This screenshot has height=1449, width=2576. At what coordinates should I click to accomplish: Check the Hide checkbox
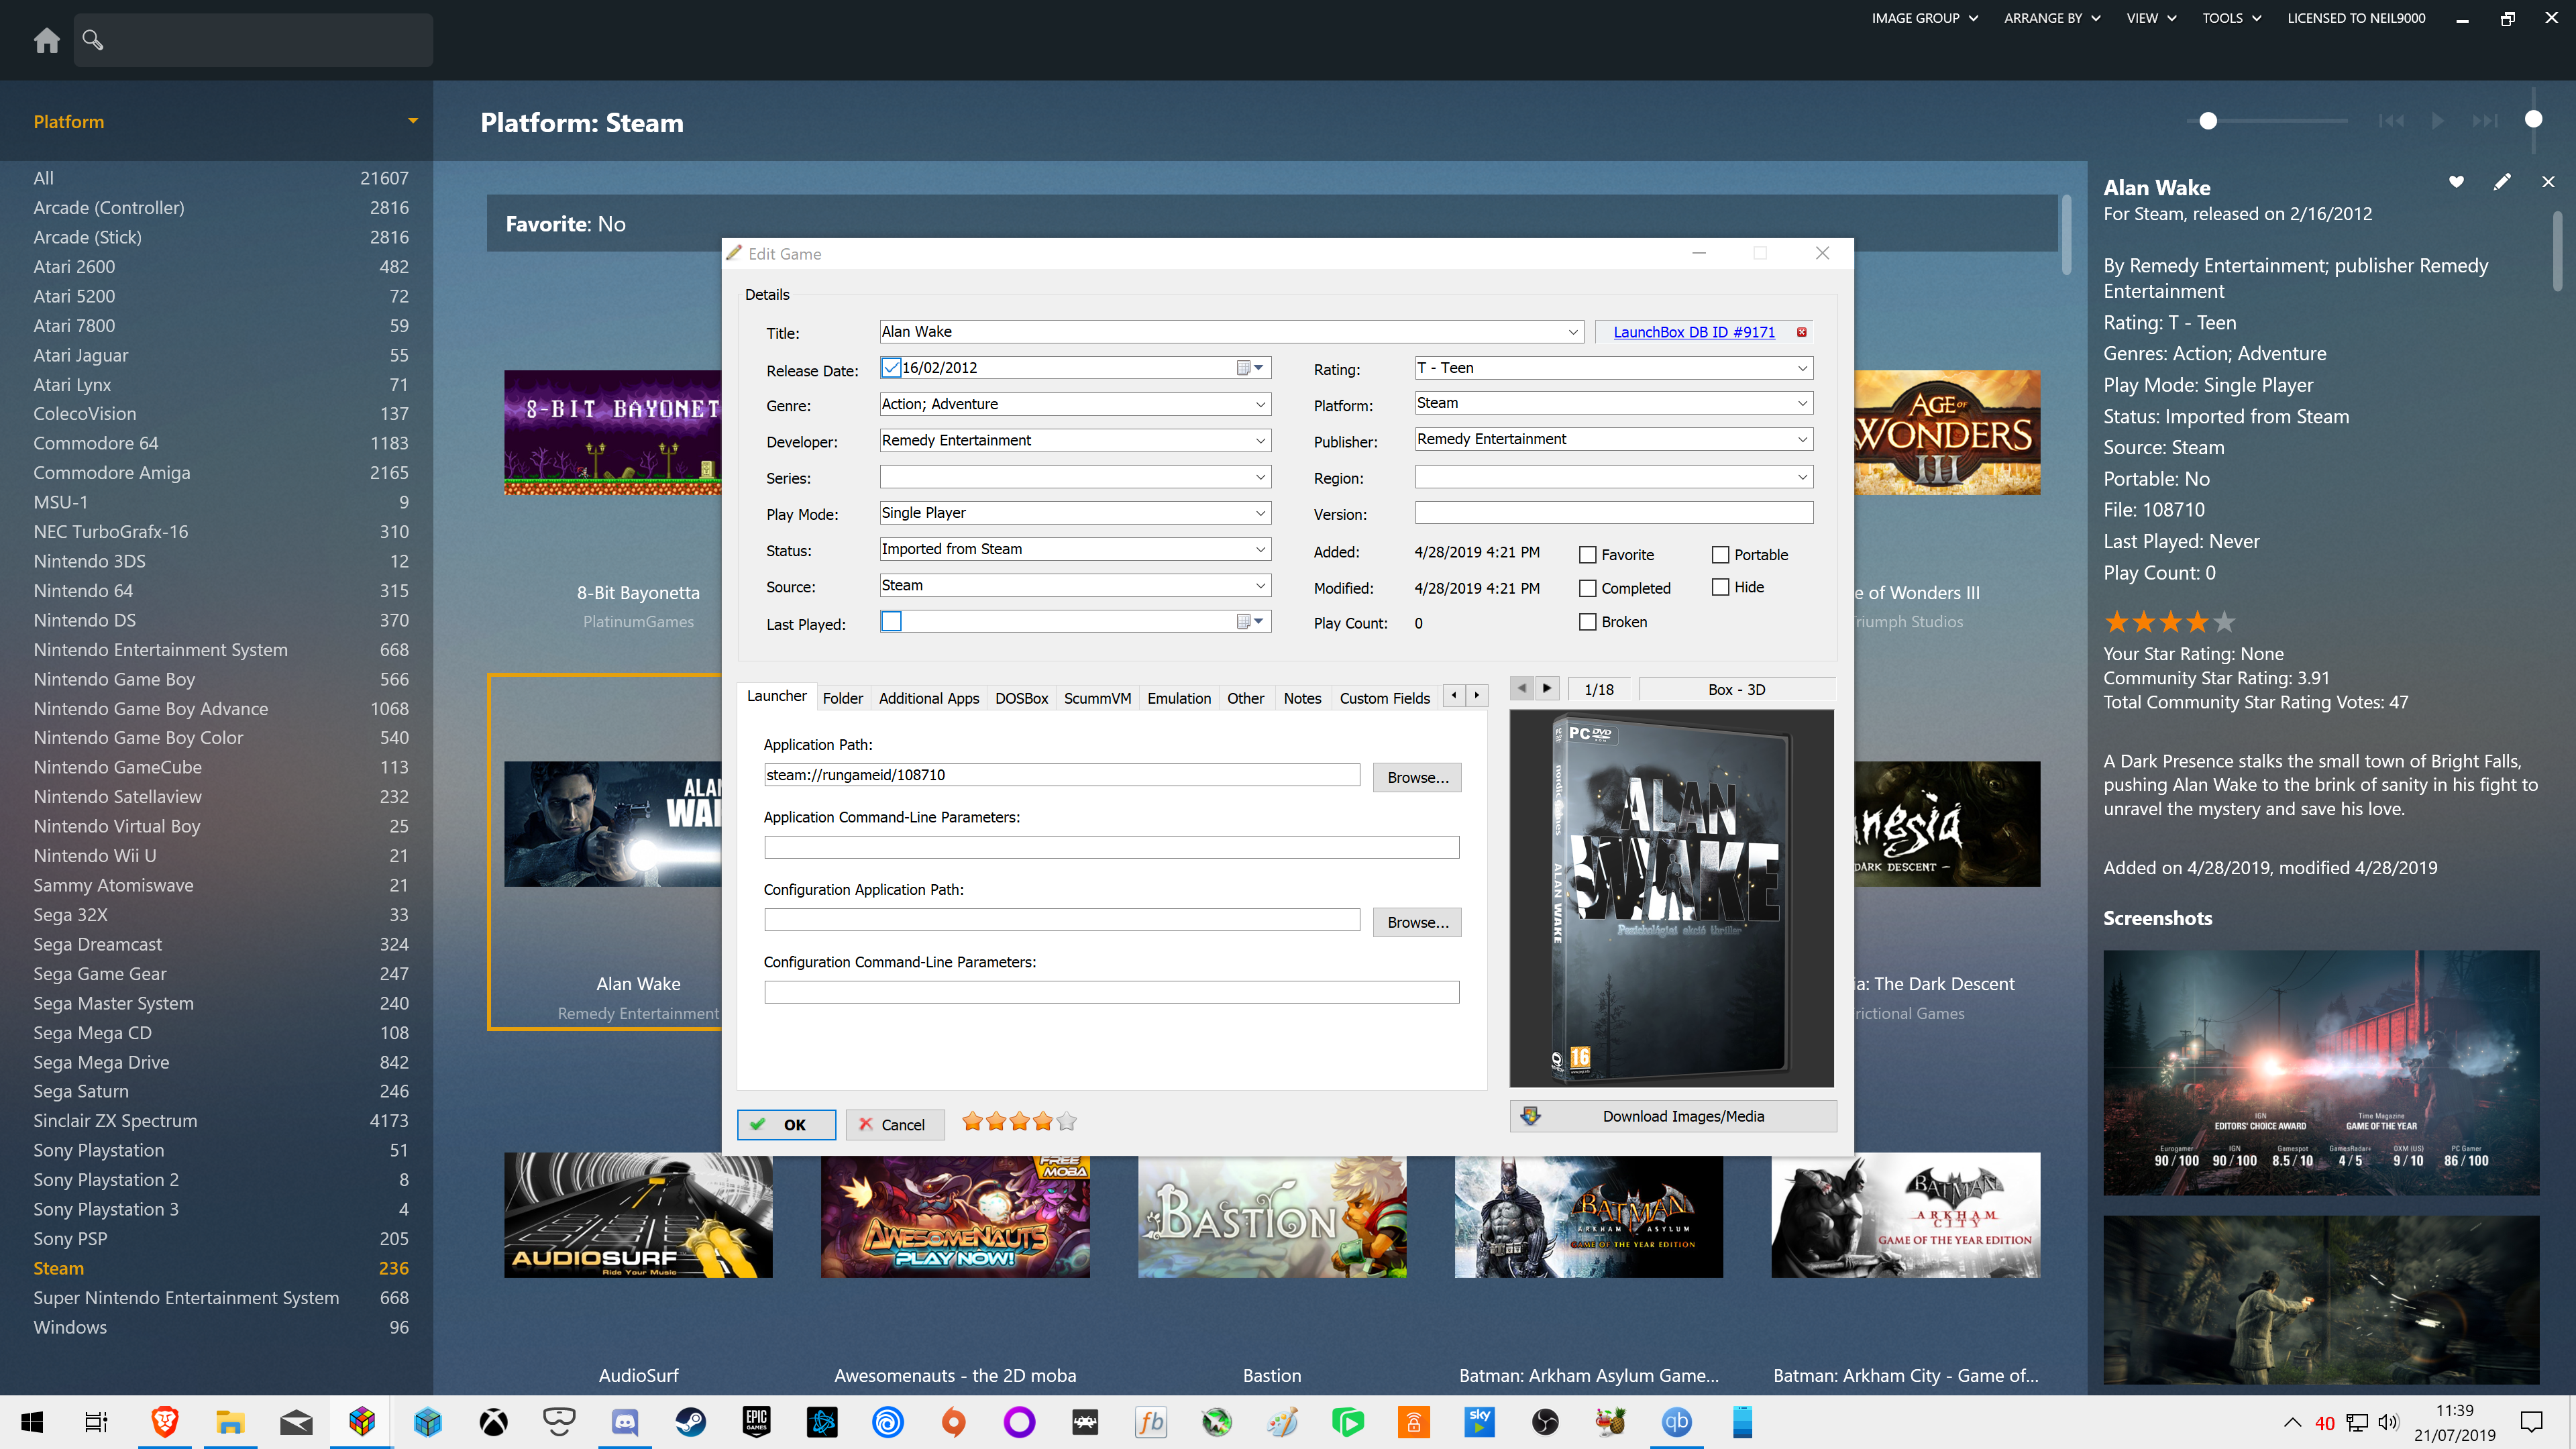tap(1720, 587)
